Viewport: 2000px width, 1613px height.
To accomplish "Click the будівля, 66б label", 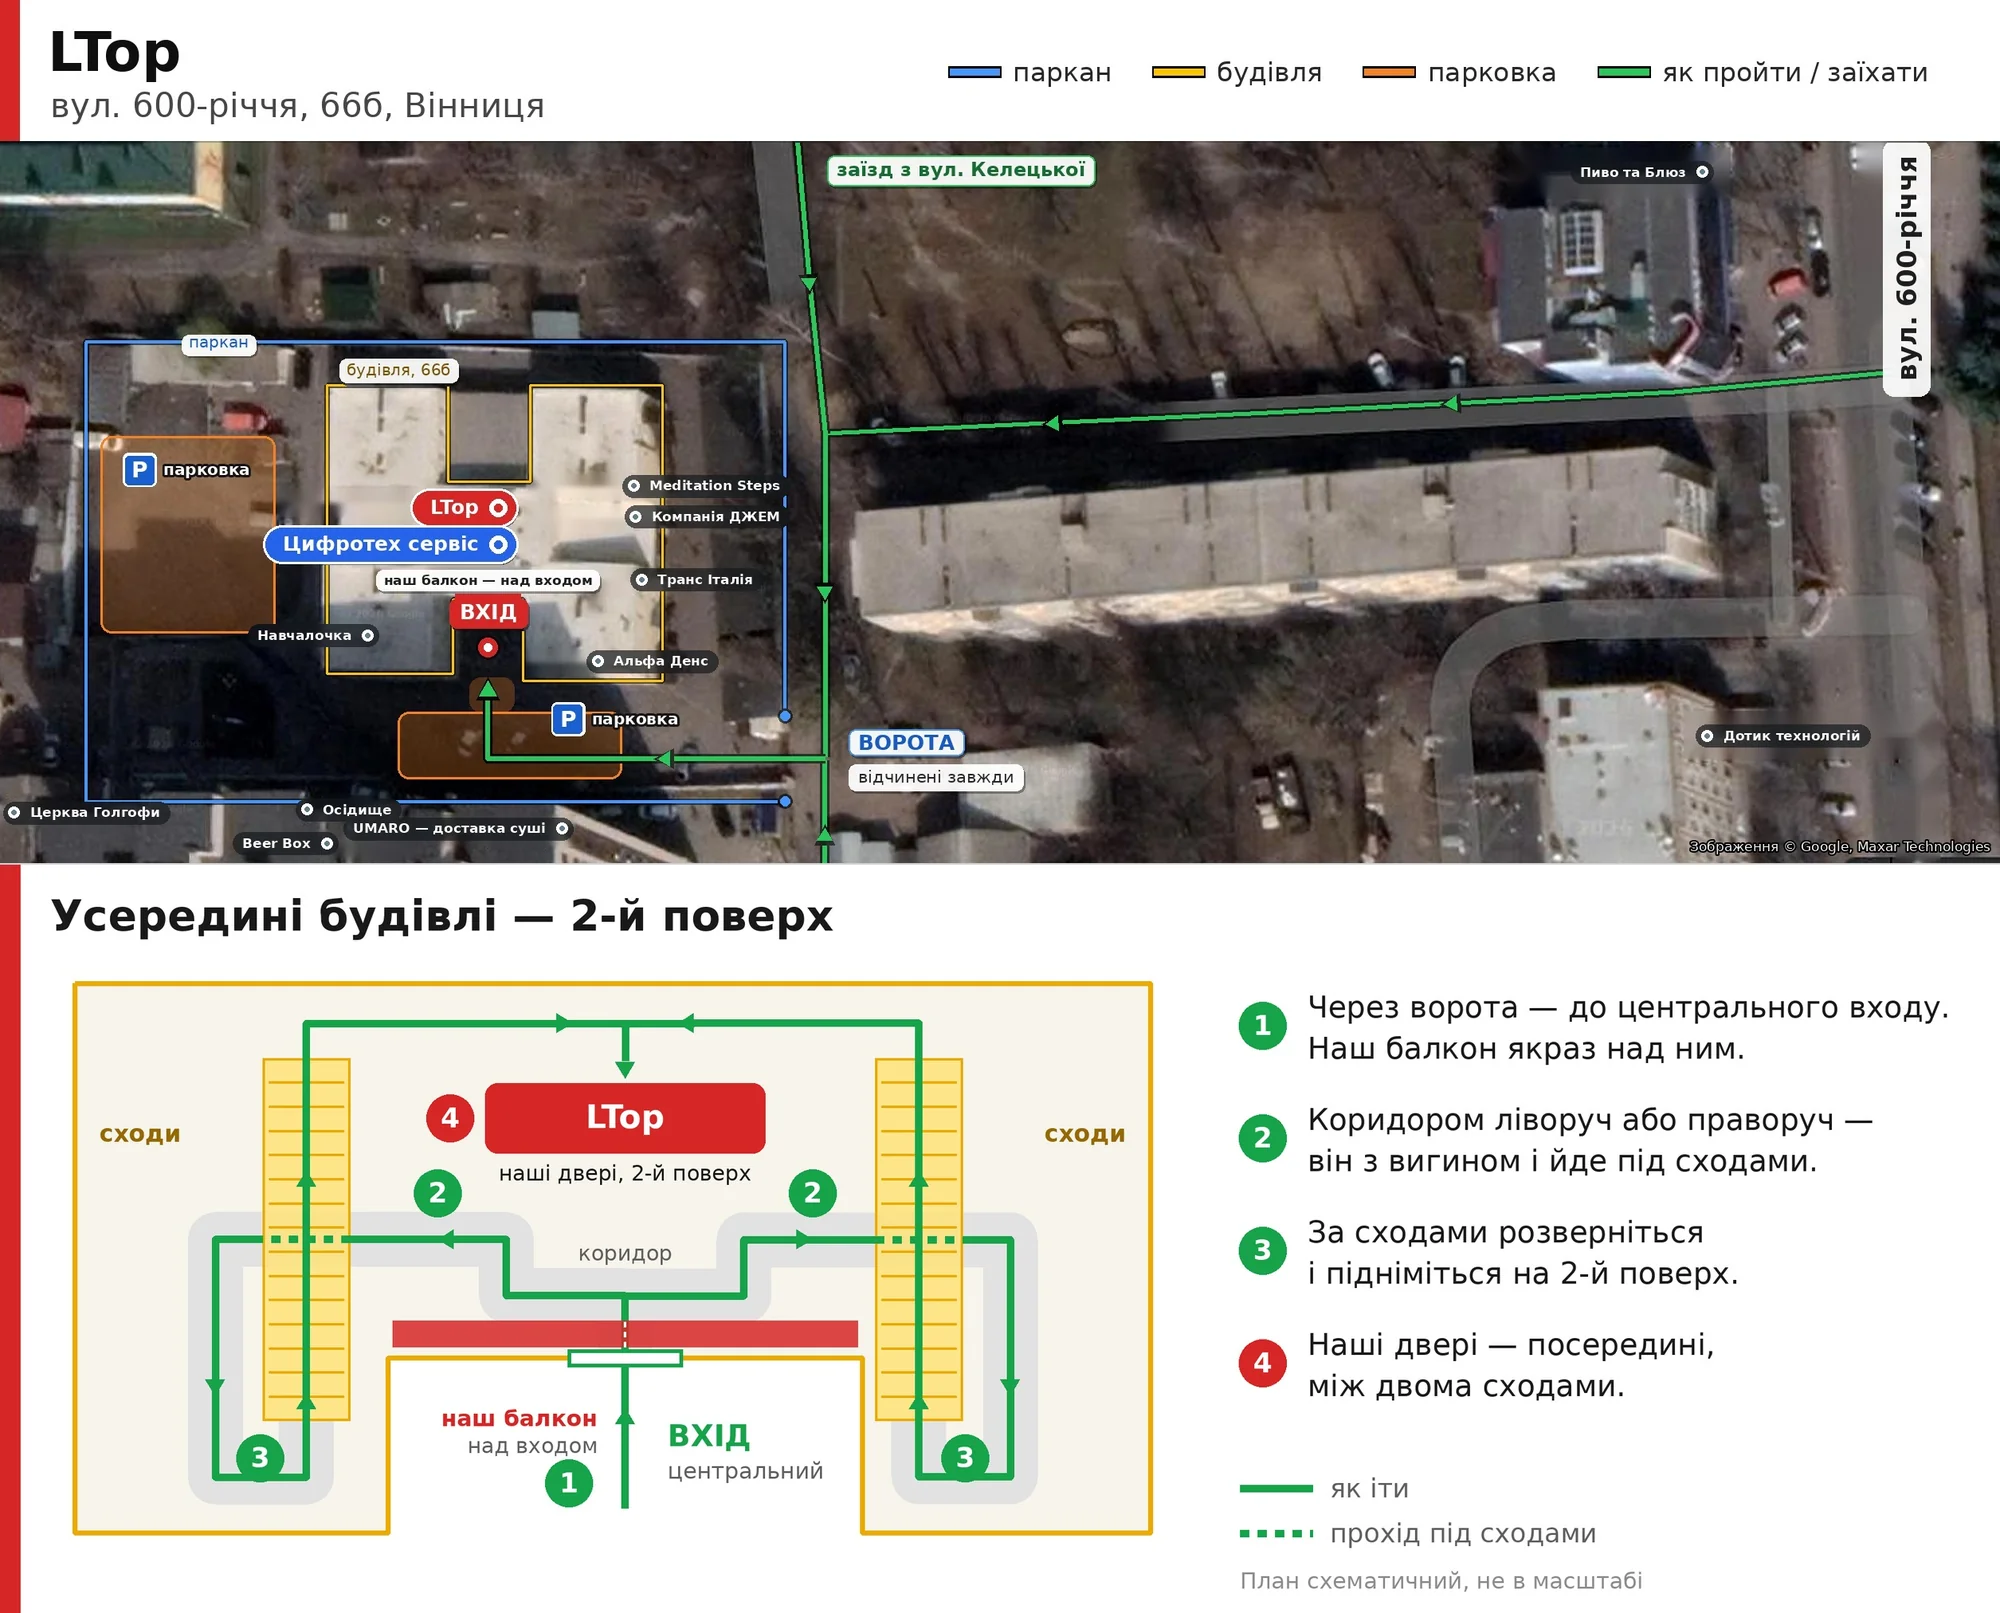I will tap(398, 370).
